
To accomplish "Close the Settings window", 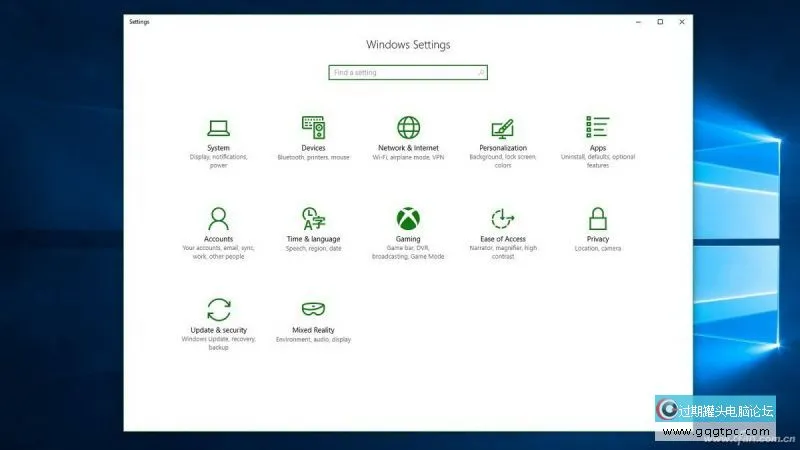I will pos(682,21).
